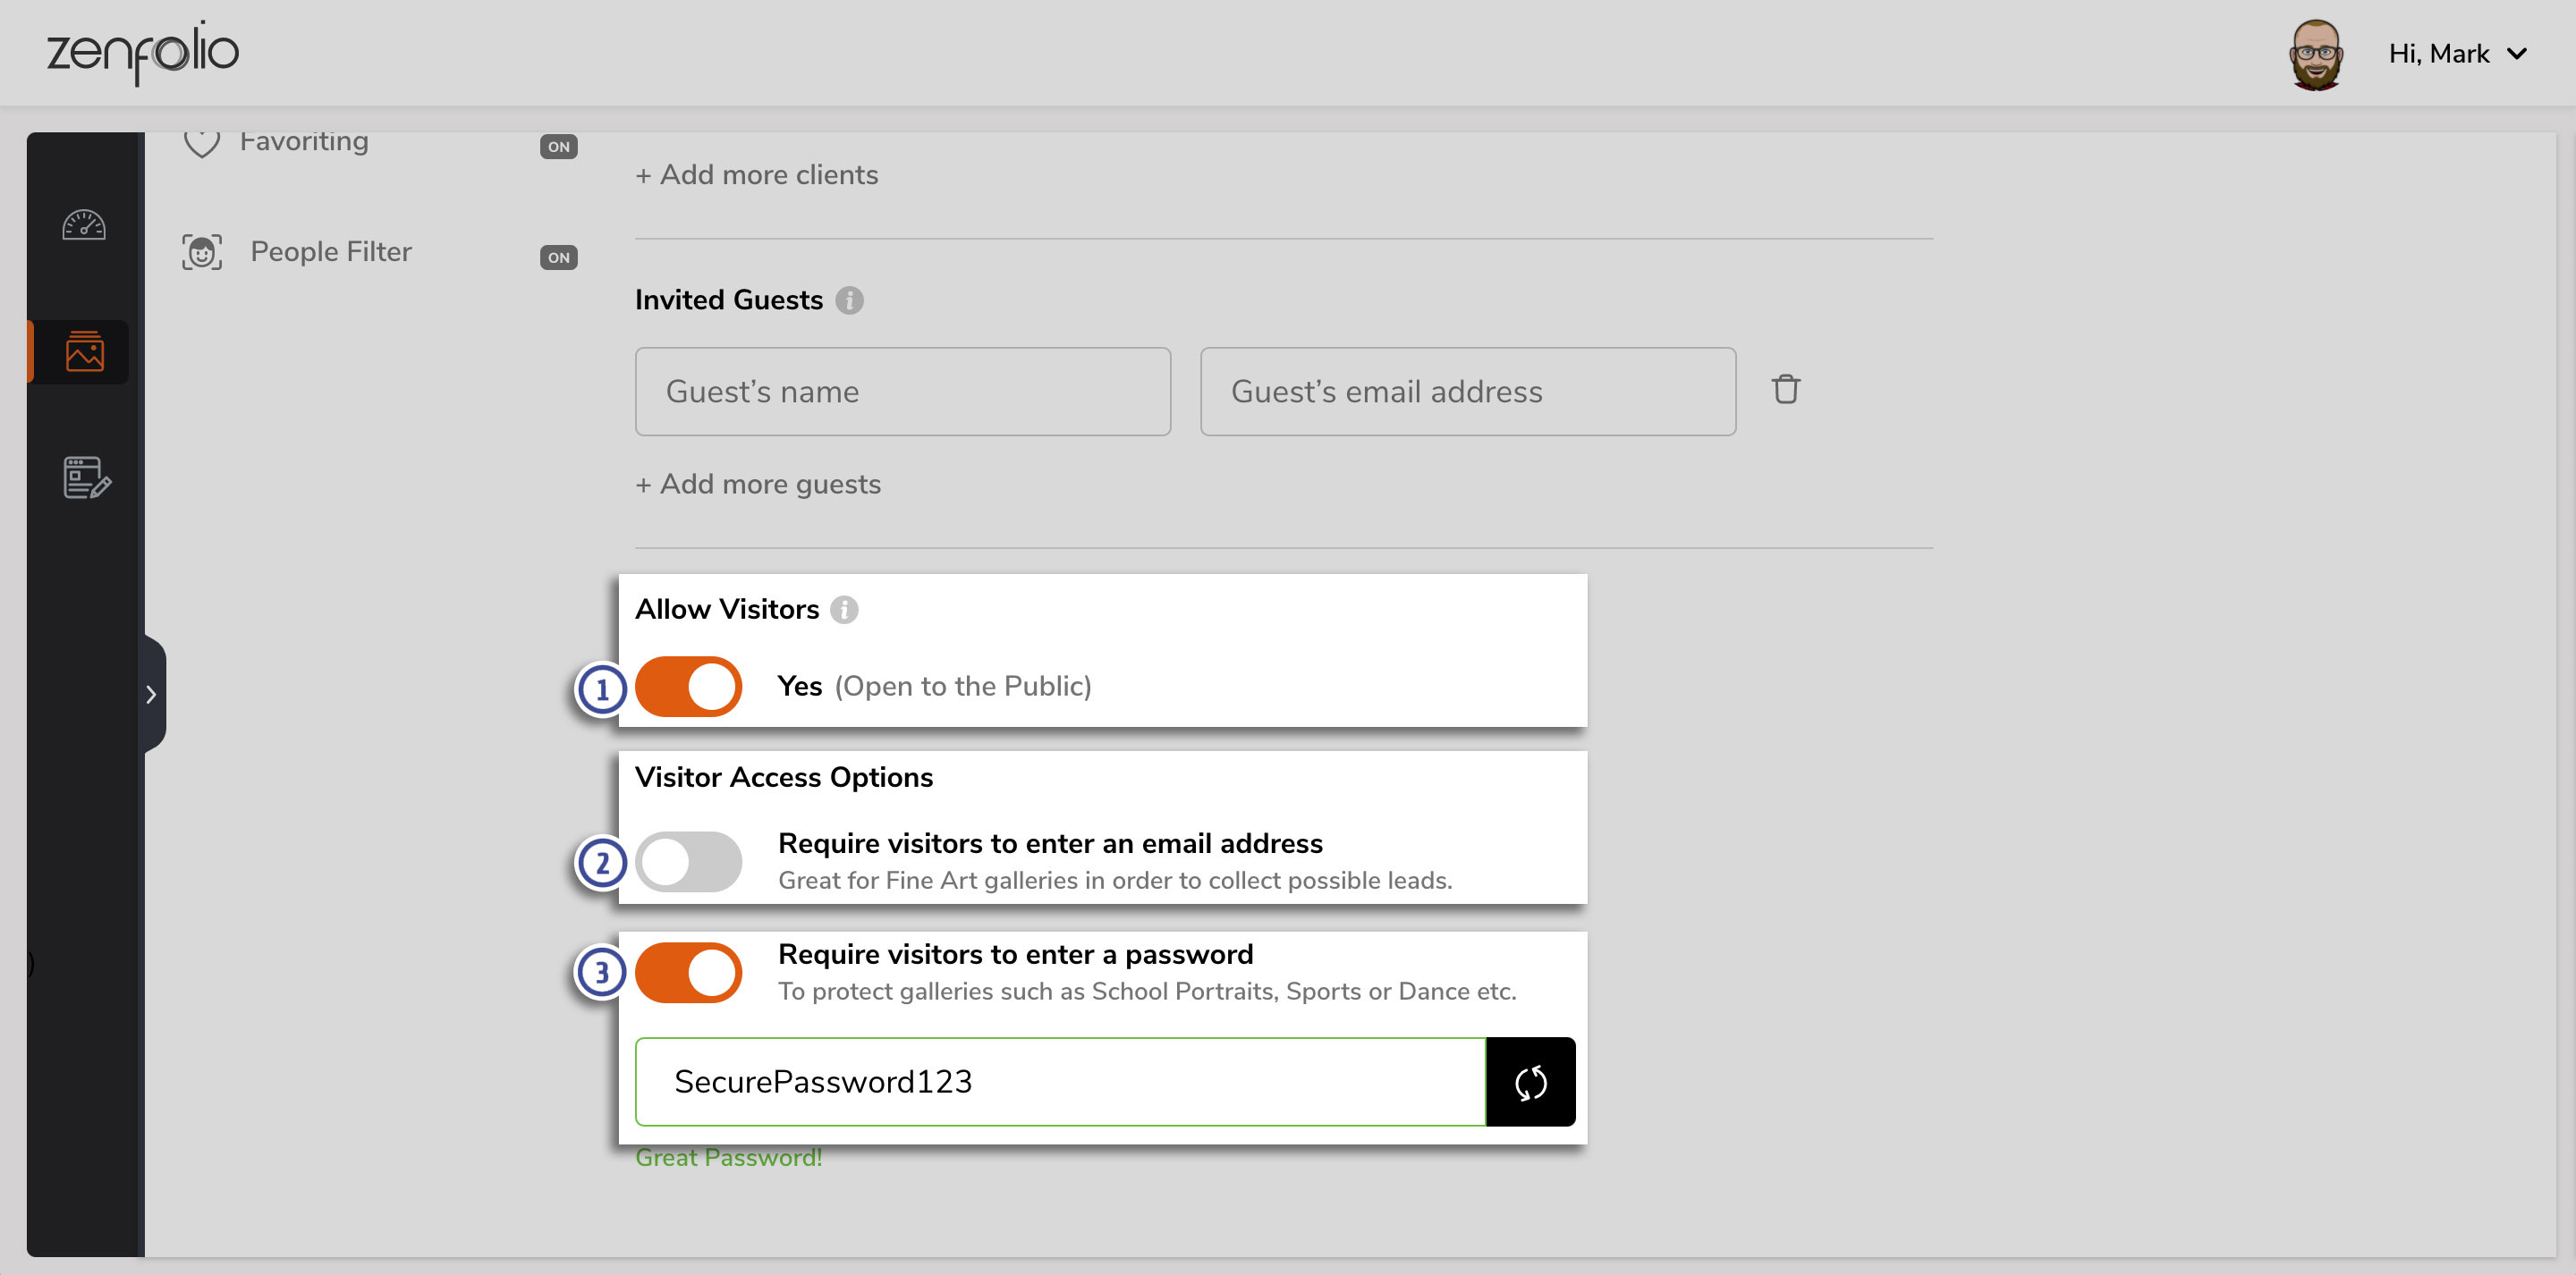Delete the guest row using trash icon

click(x=1787, y=390)
